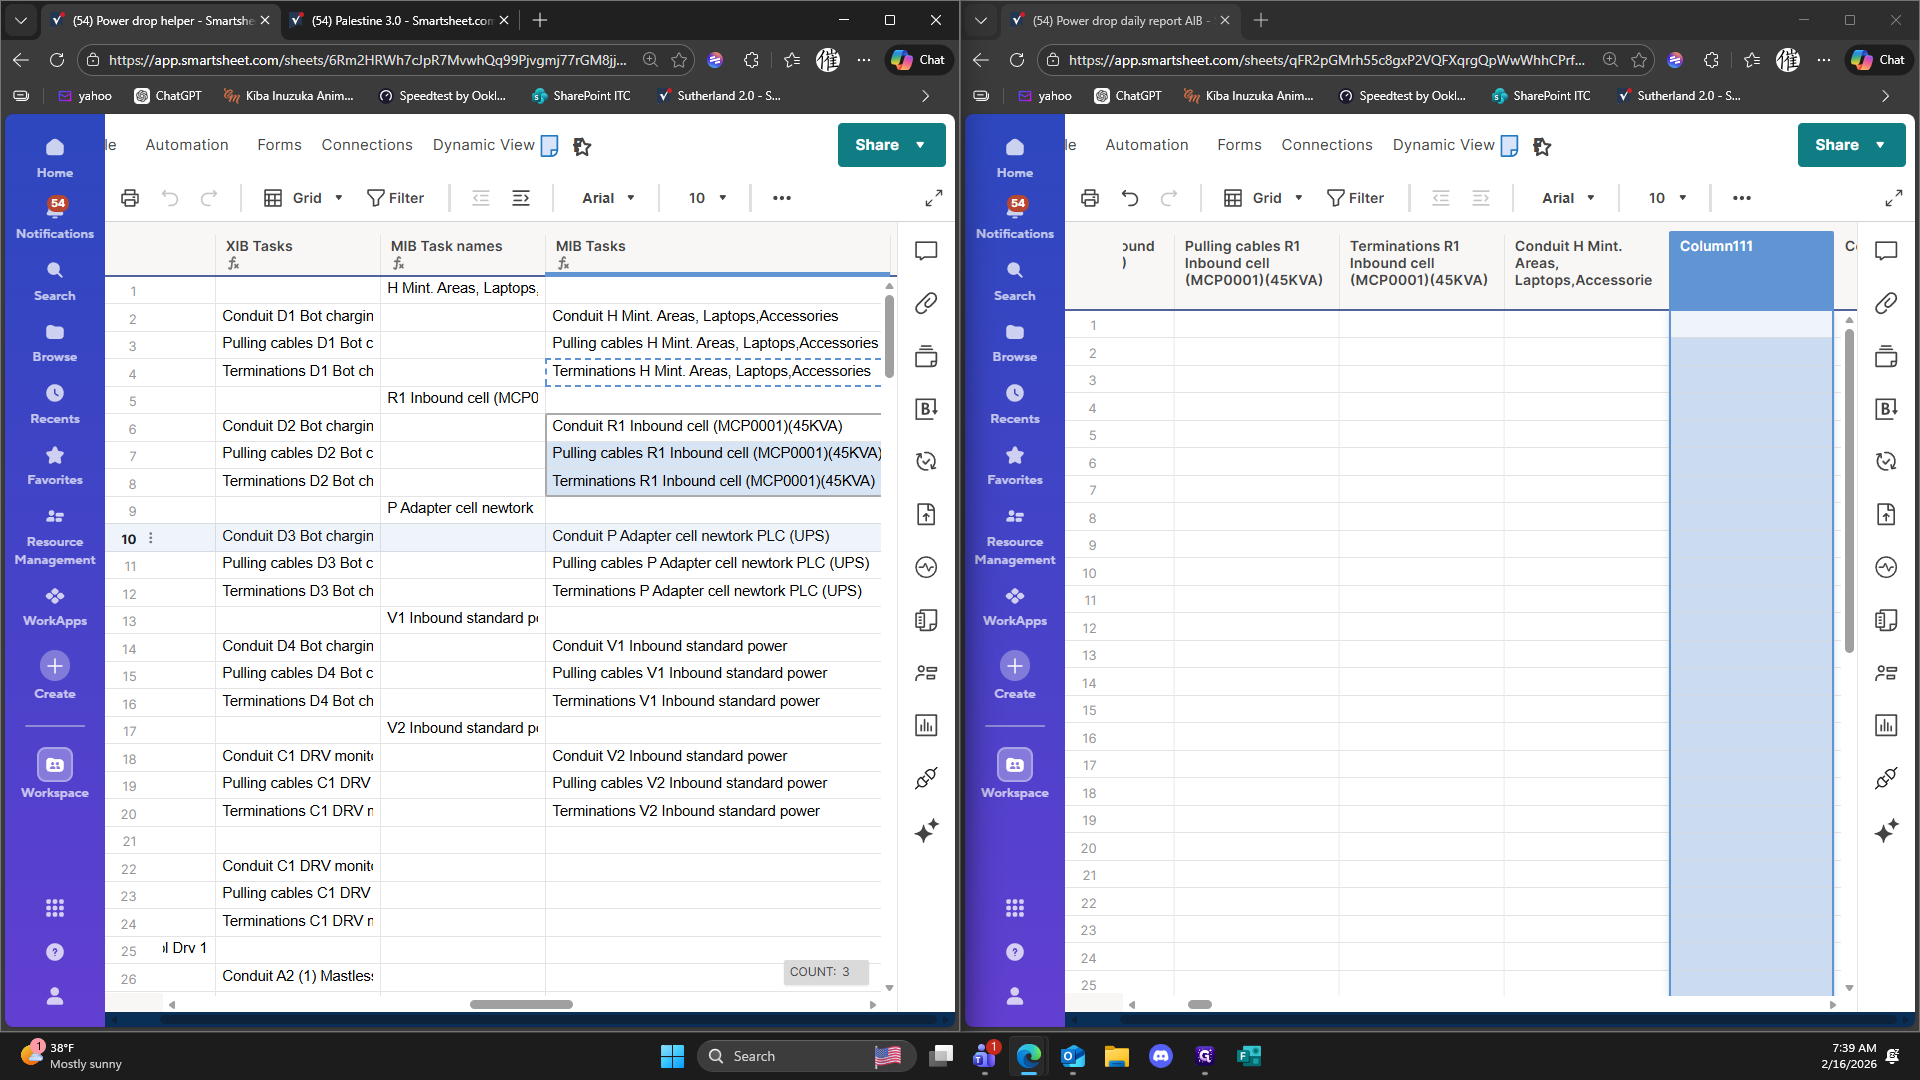Viewport: 1920px width, 1080px height.
Task: Click the AI sparkle icon in left window
Action: pyautogui.click(x=926, y=831)
